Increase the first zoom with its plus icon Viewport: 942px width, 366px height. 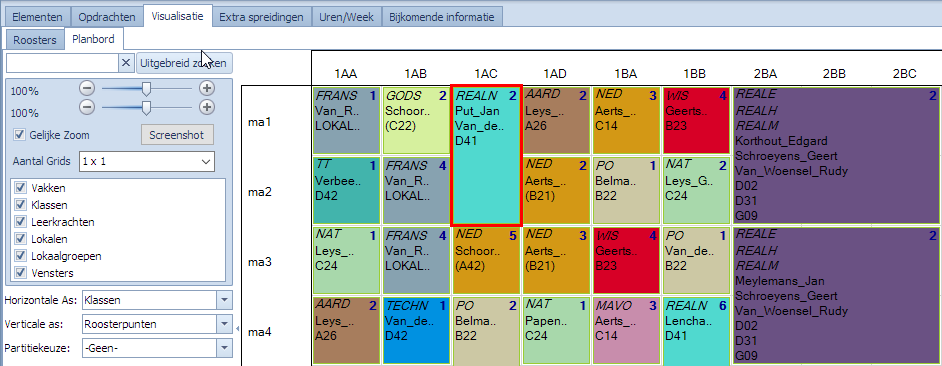click(207, 89)
